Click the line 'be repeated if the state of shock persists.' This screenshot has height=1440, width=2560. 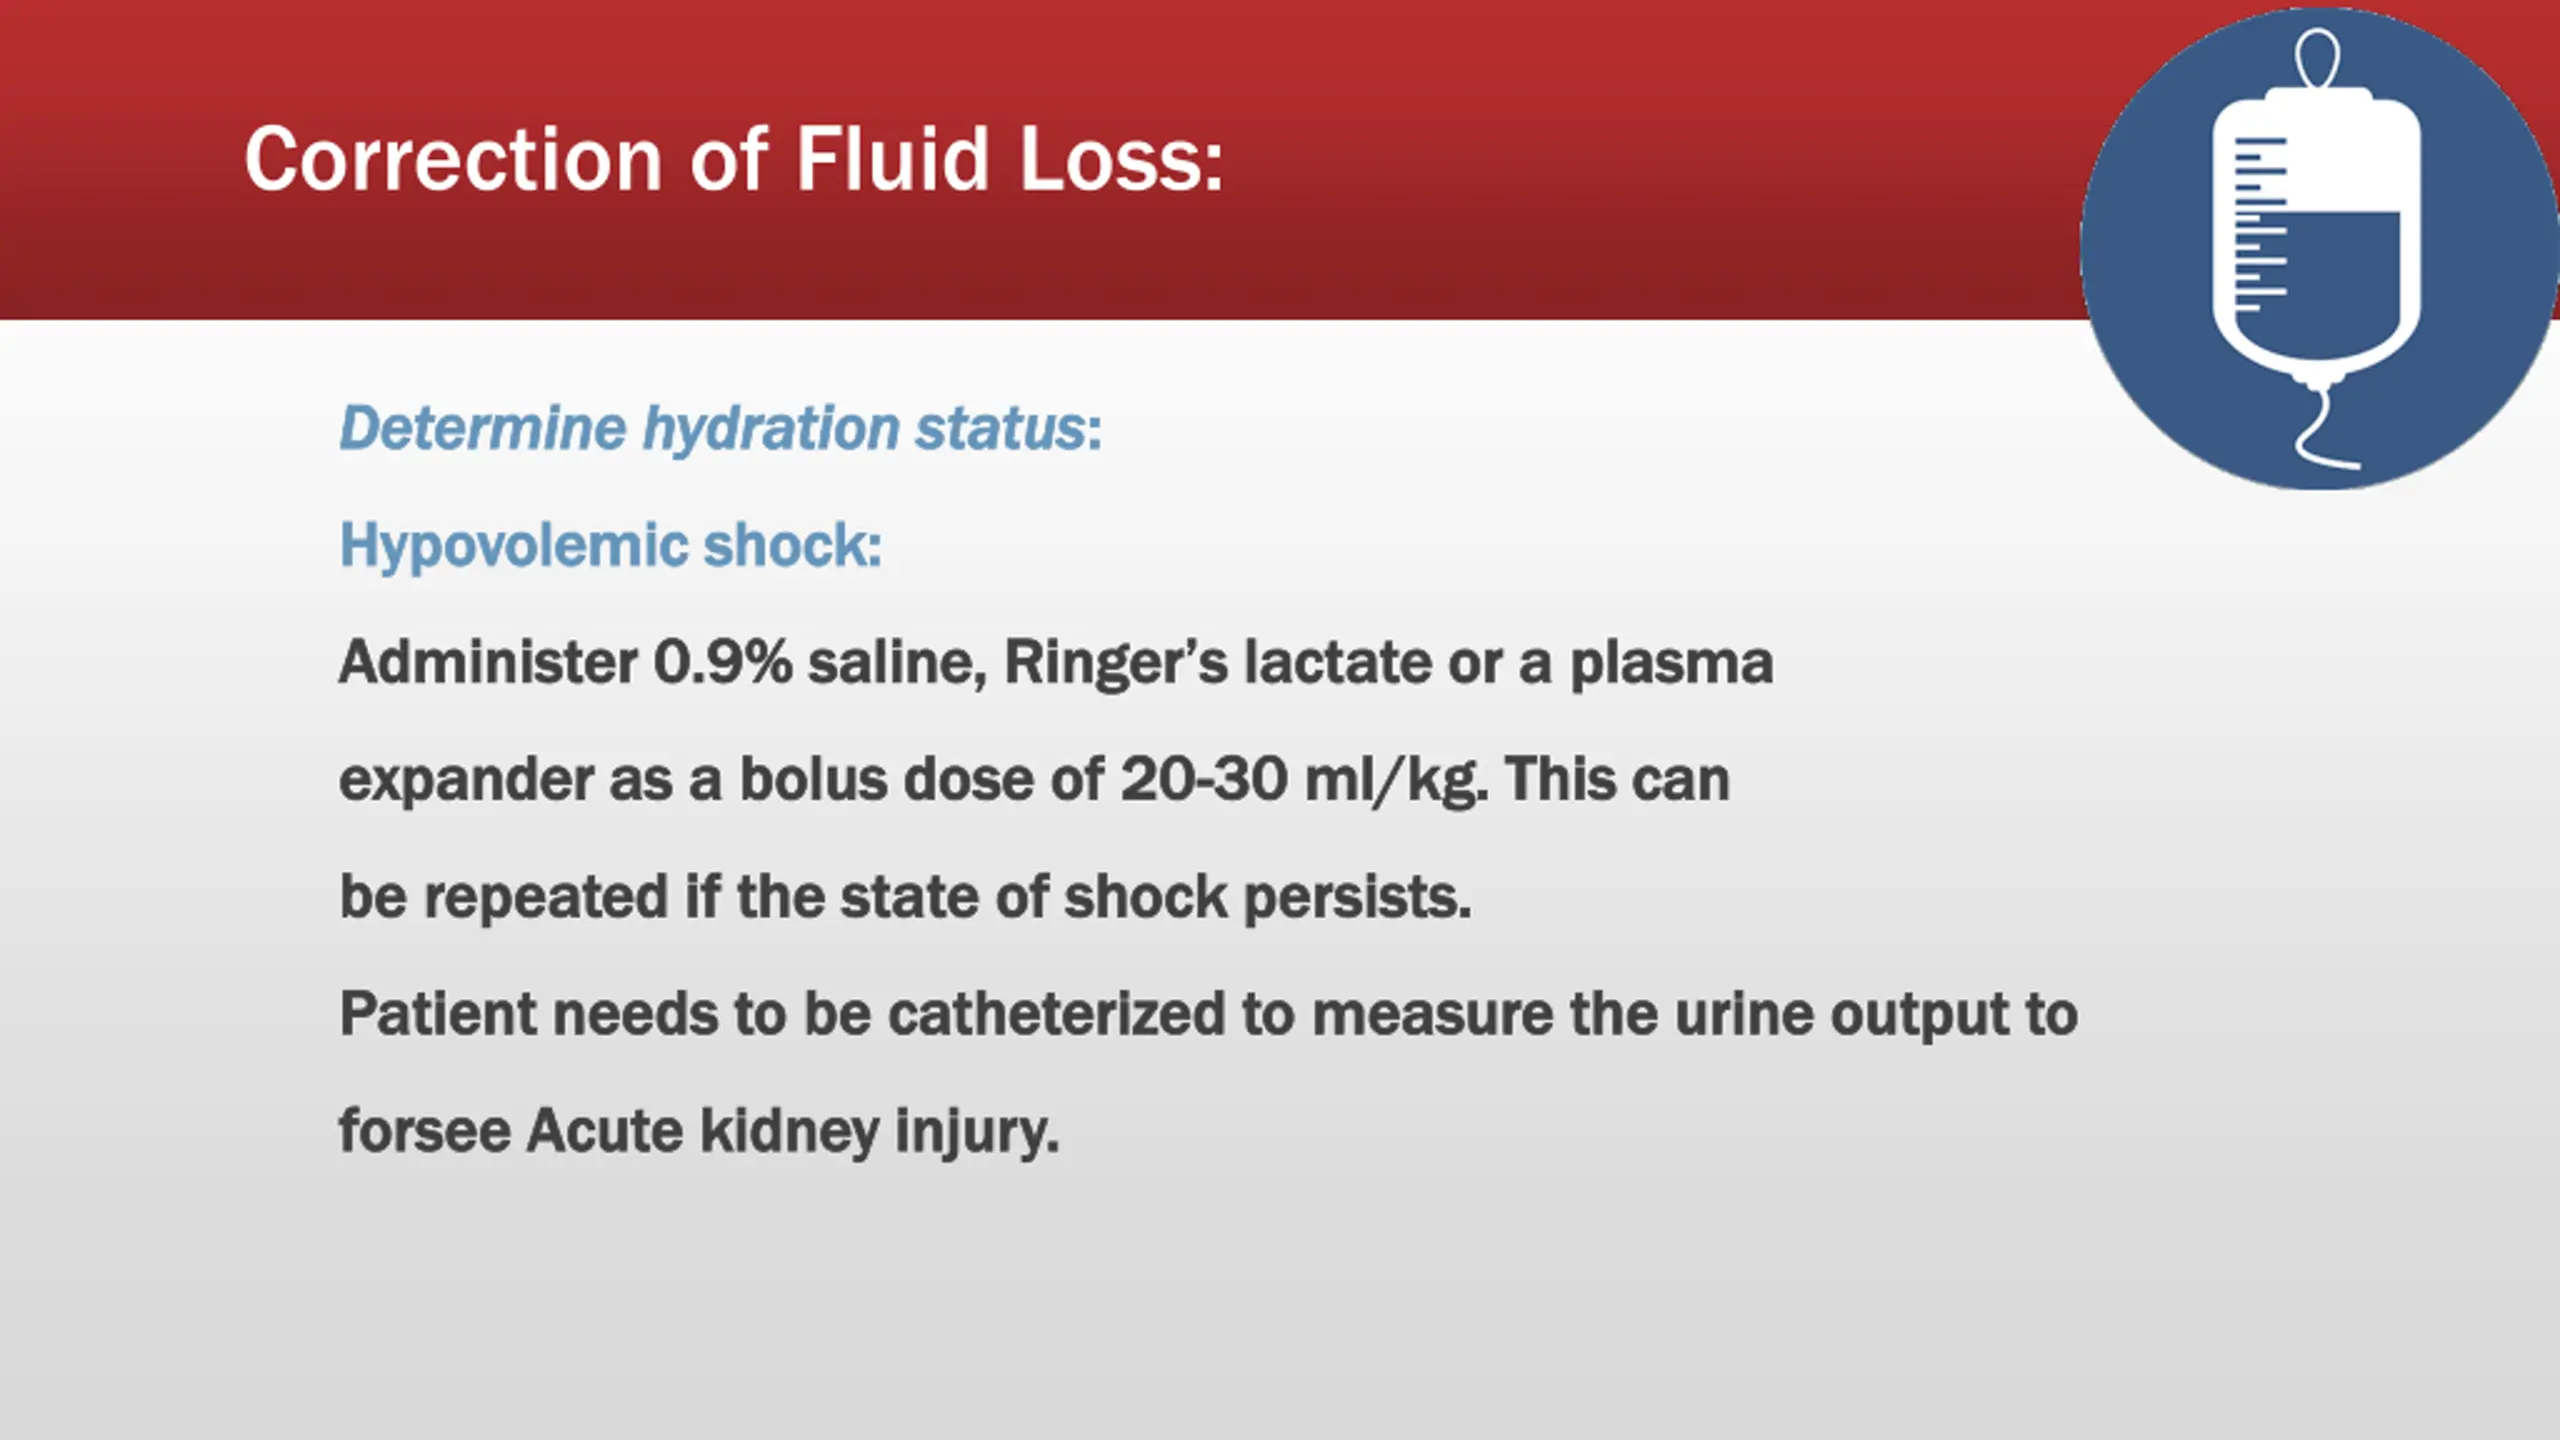click(x=905, y=896)
